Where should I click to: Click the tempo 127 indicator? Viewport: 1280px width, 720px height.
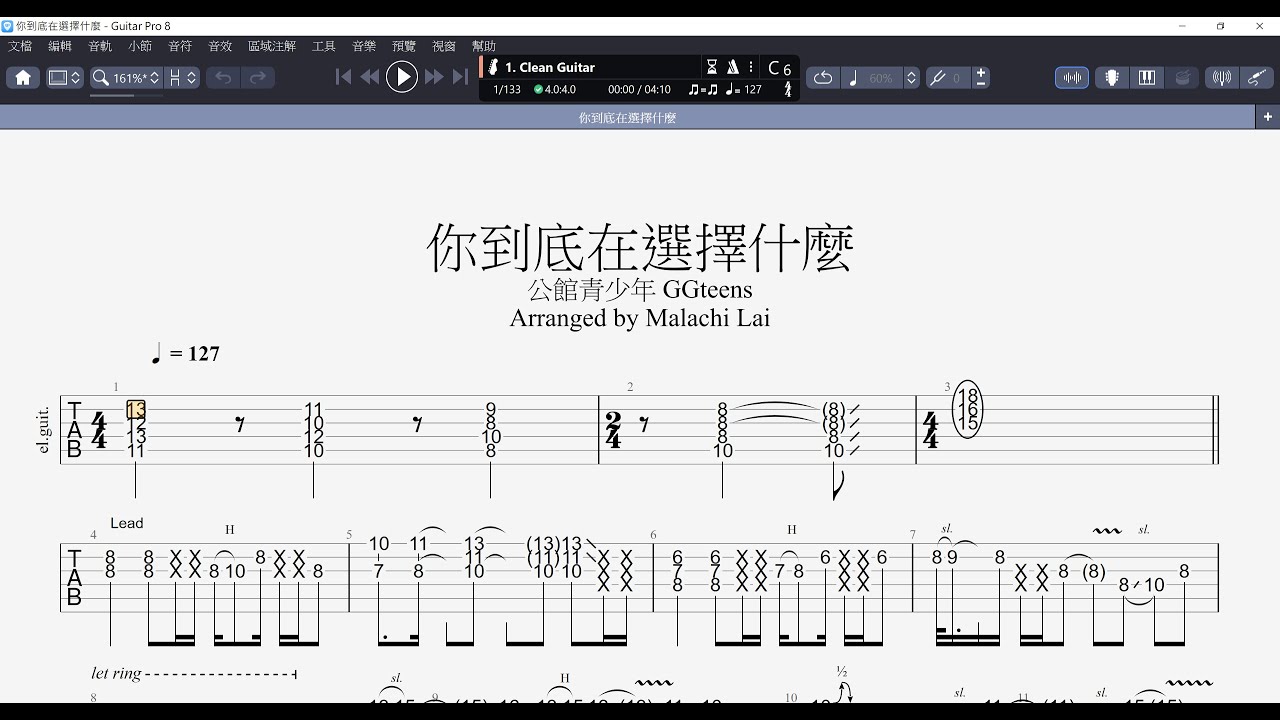pos(743,89)
